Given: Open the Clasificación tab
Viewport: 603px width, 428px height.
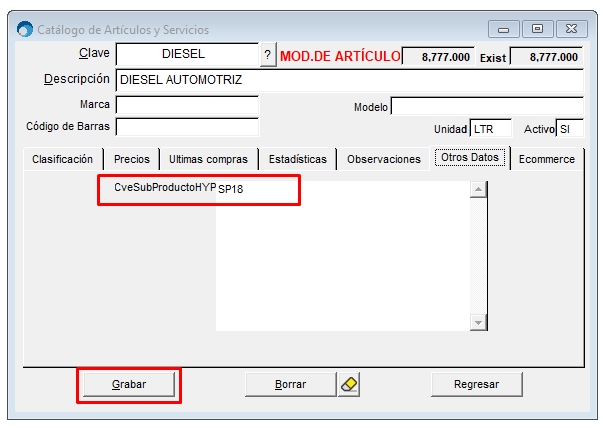Looking at the screenshot, I should tap(62, 159).
